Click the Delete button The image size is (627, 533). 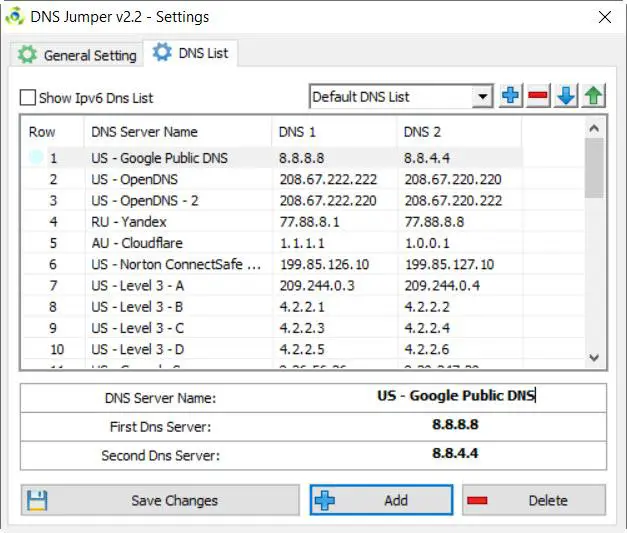click(534, 500)
